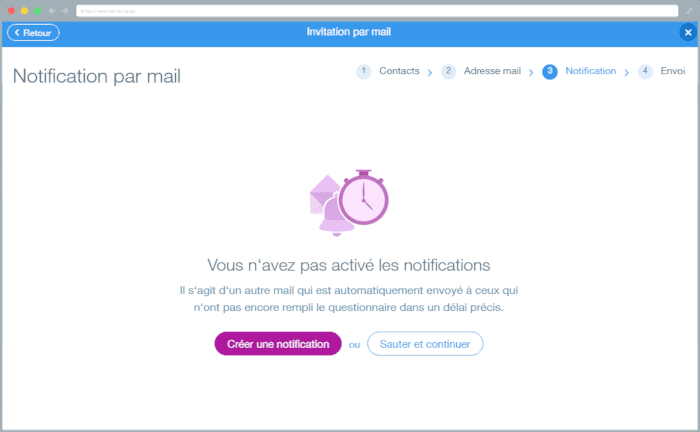
Task: Click chevron after Notification step
Action: (x=627, y=72)
